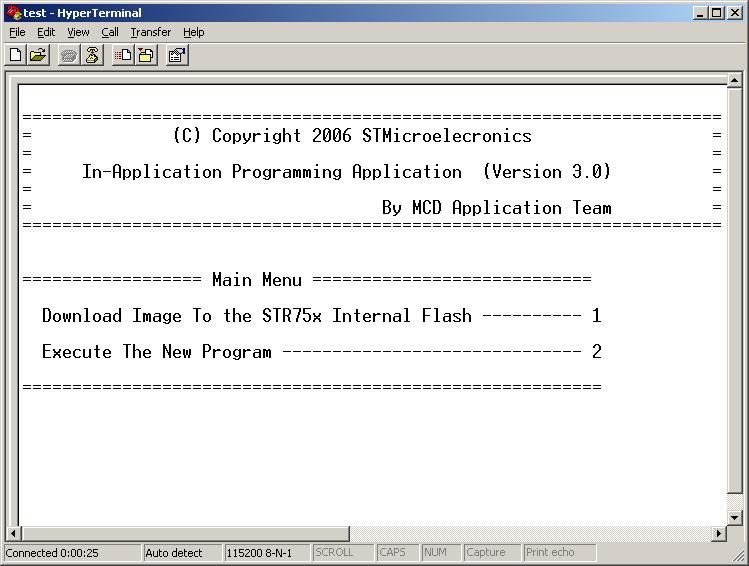Click the Open folder toolbar icon
This screenshot has height=566, width=749.
click(38, 55)
